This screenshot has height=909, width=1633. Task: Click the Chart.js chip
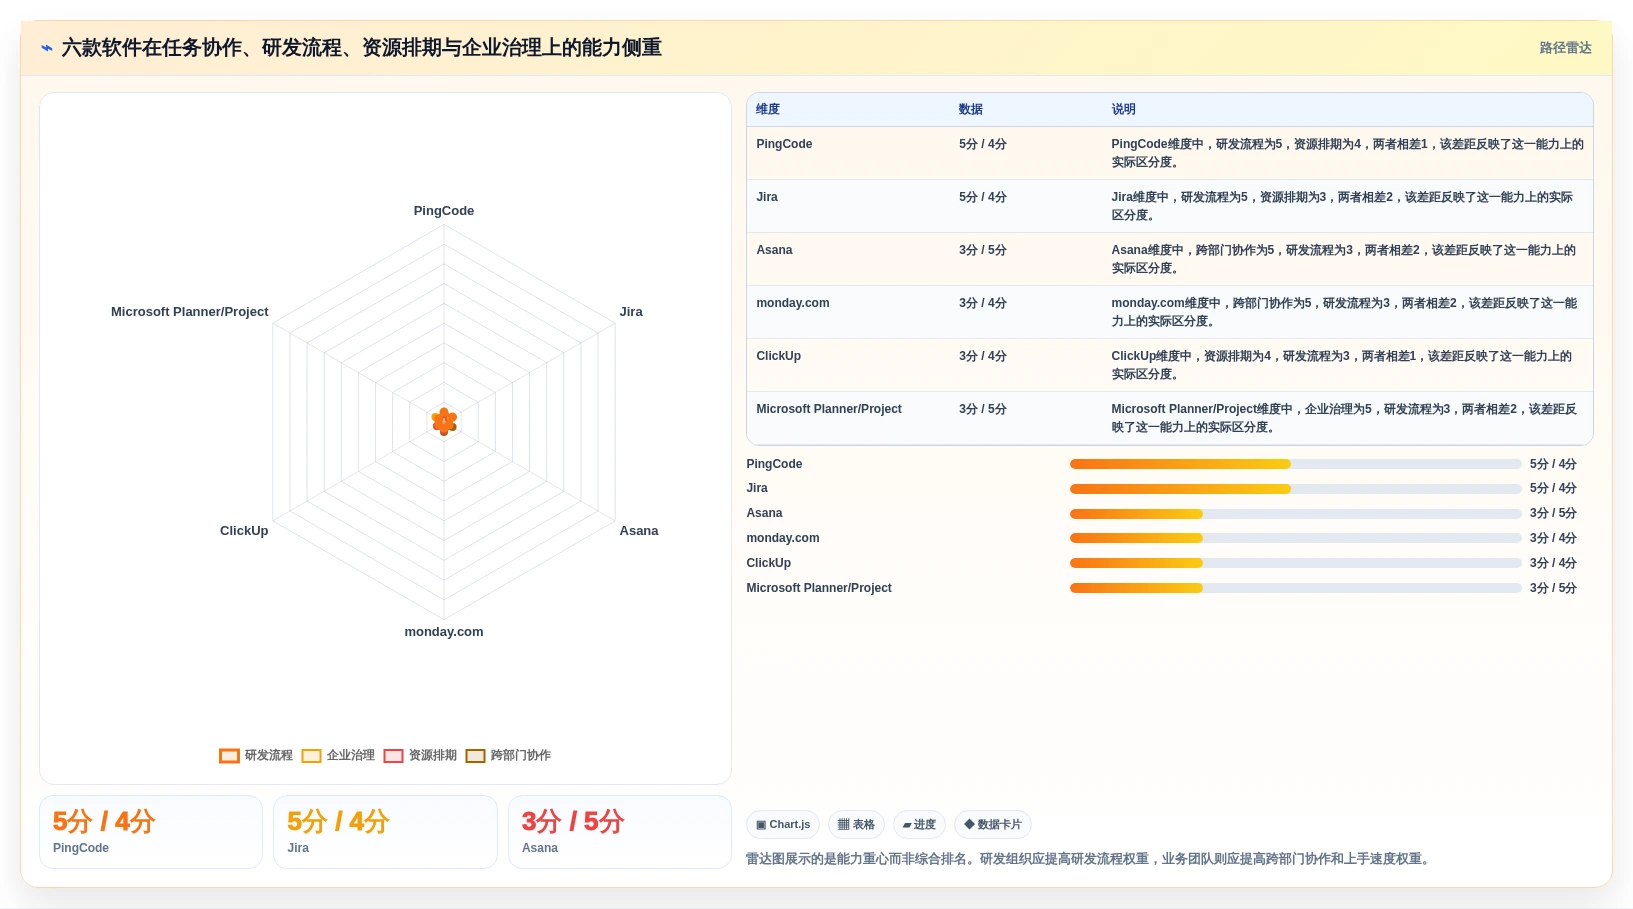pyautogui.click(x=783, y=825)
